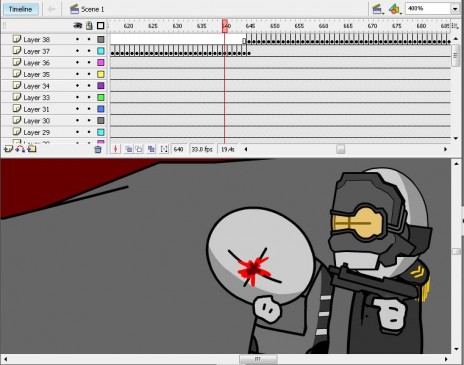This screenshot has height=365, width=464.
Task: Hide Layer 37 using its visibility dot
Action: tap(77, 51)
